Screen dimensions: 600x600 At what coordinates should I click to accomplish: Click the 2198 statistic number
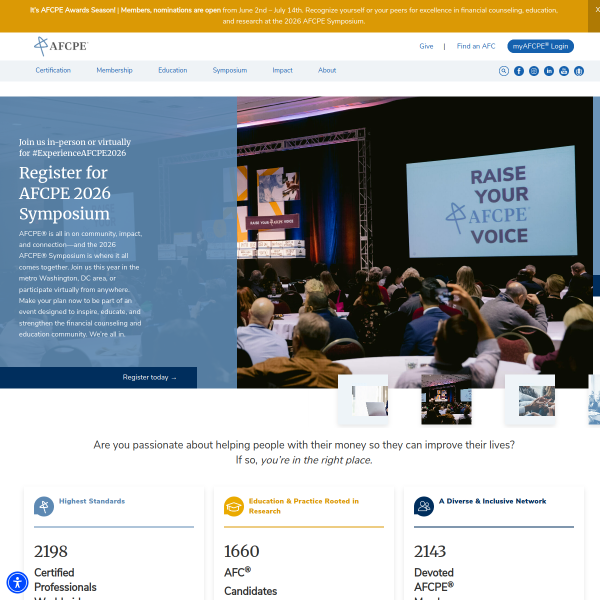click(51, 551)
